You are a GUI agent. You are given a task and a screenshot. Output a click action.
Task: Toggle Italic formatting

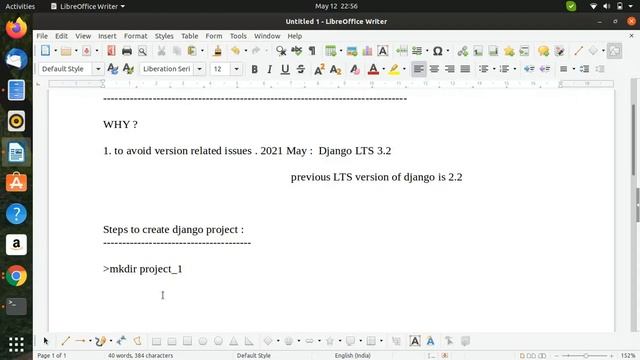coord(269,69)
